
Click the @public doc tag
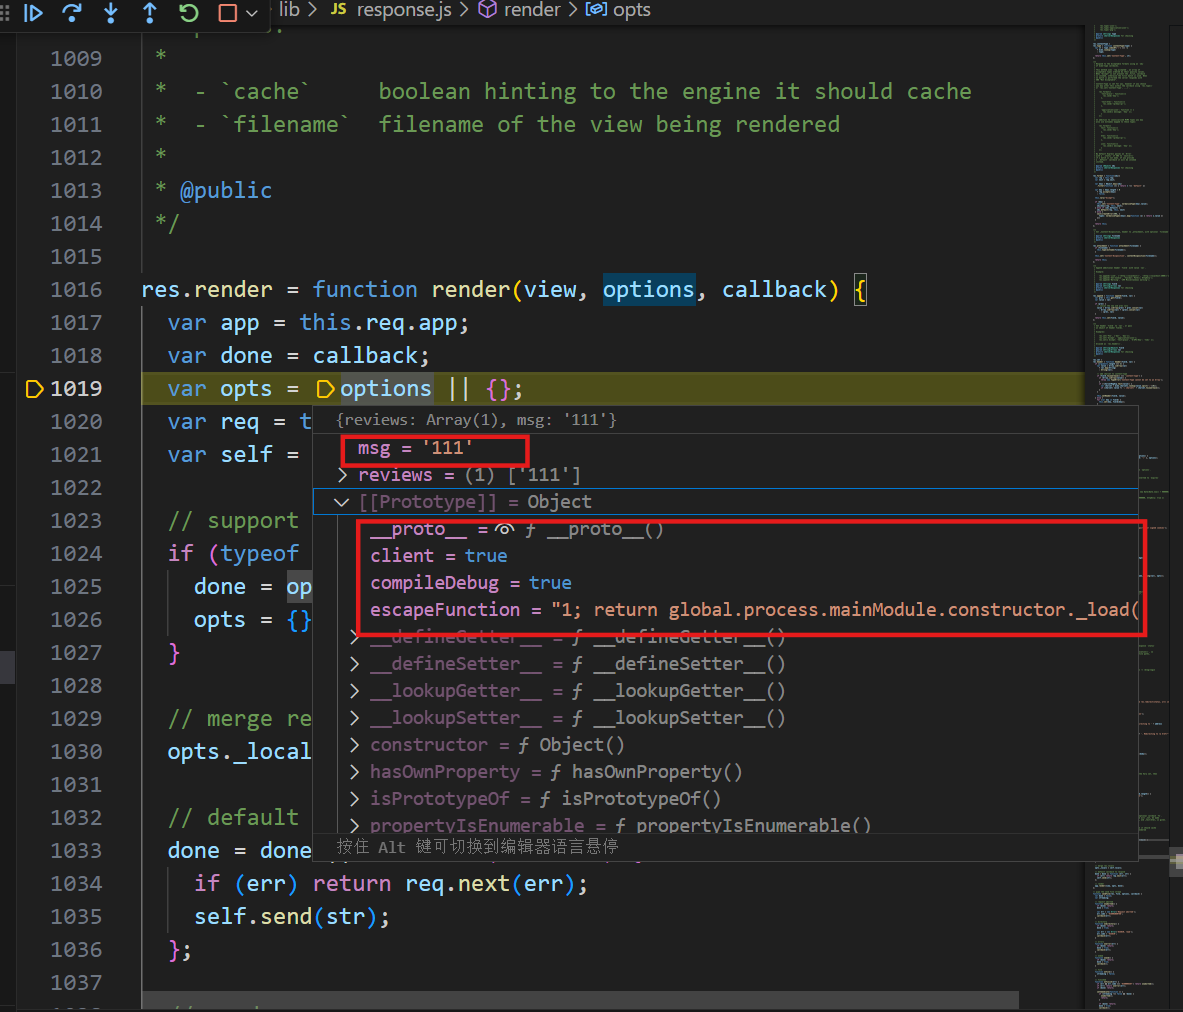coord(226,191)
